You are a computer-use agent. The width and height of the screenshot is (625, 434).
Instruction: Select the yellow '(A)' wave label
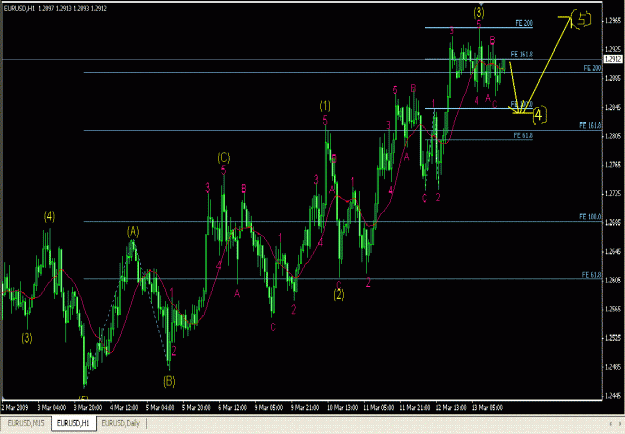(133, 231)
